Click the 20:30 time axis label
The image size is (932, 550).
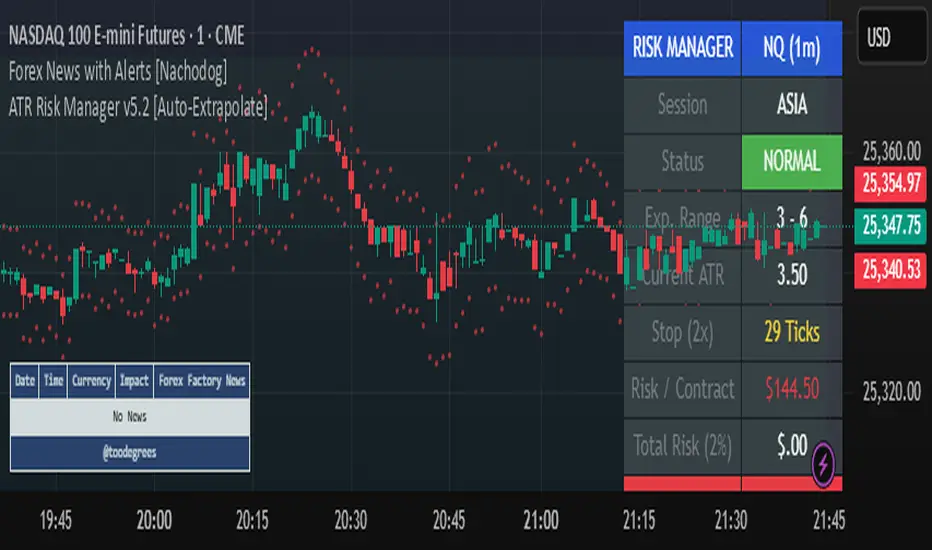coord(351,521)
